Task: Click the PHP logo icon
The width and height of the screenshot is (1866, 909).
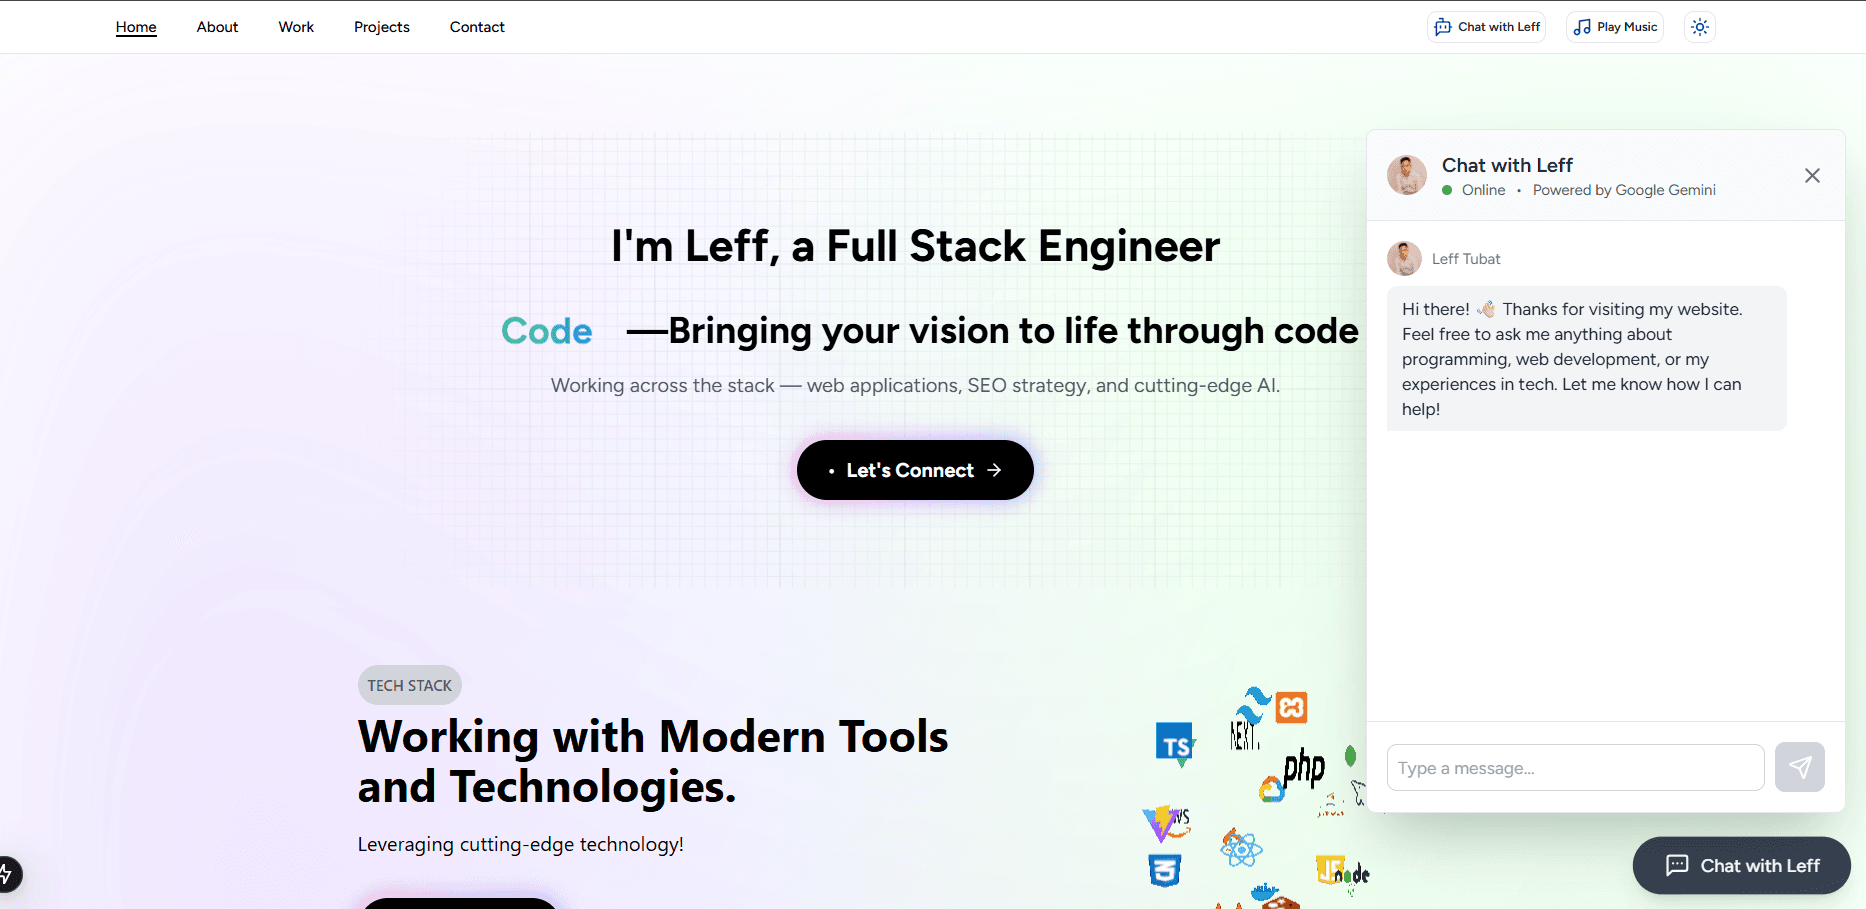Action: click(x=1304, y=768)
